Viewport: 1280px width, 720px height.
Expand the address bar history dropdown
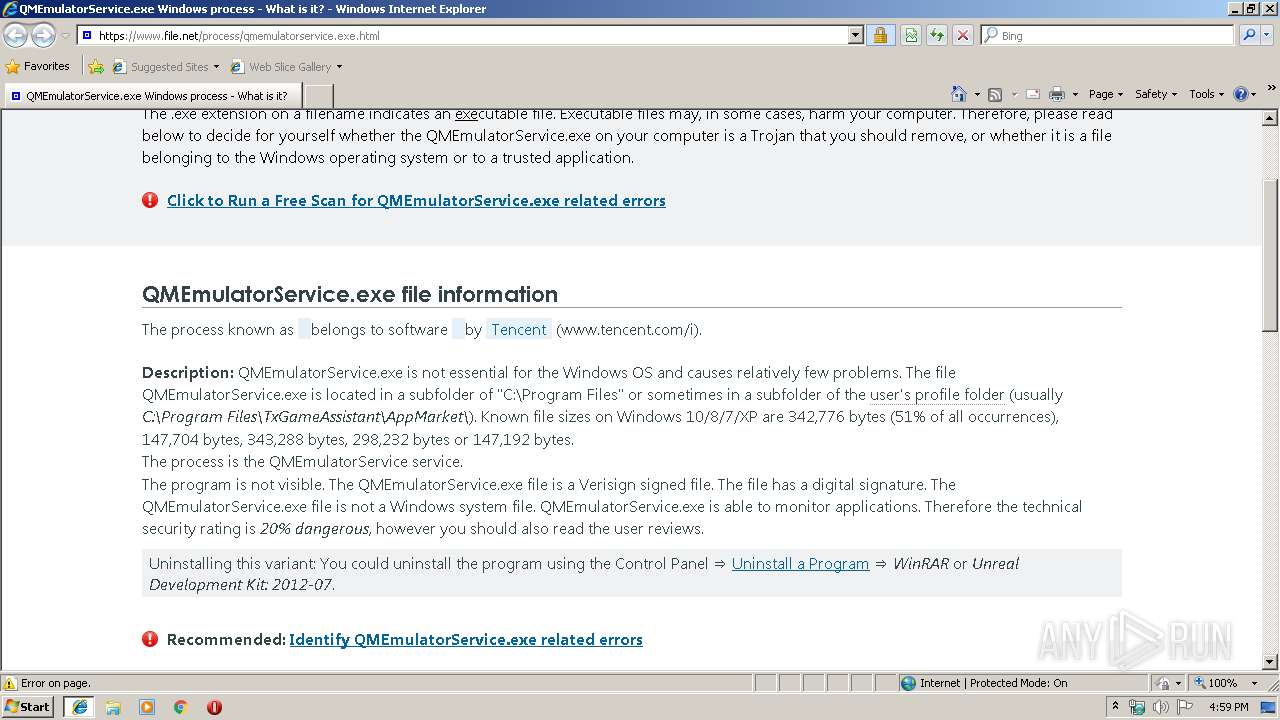point(855,35)
